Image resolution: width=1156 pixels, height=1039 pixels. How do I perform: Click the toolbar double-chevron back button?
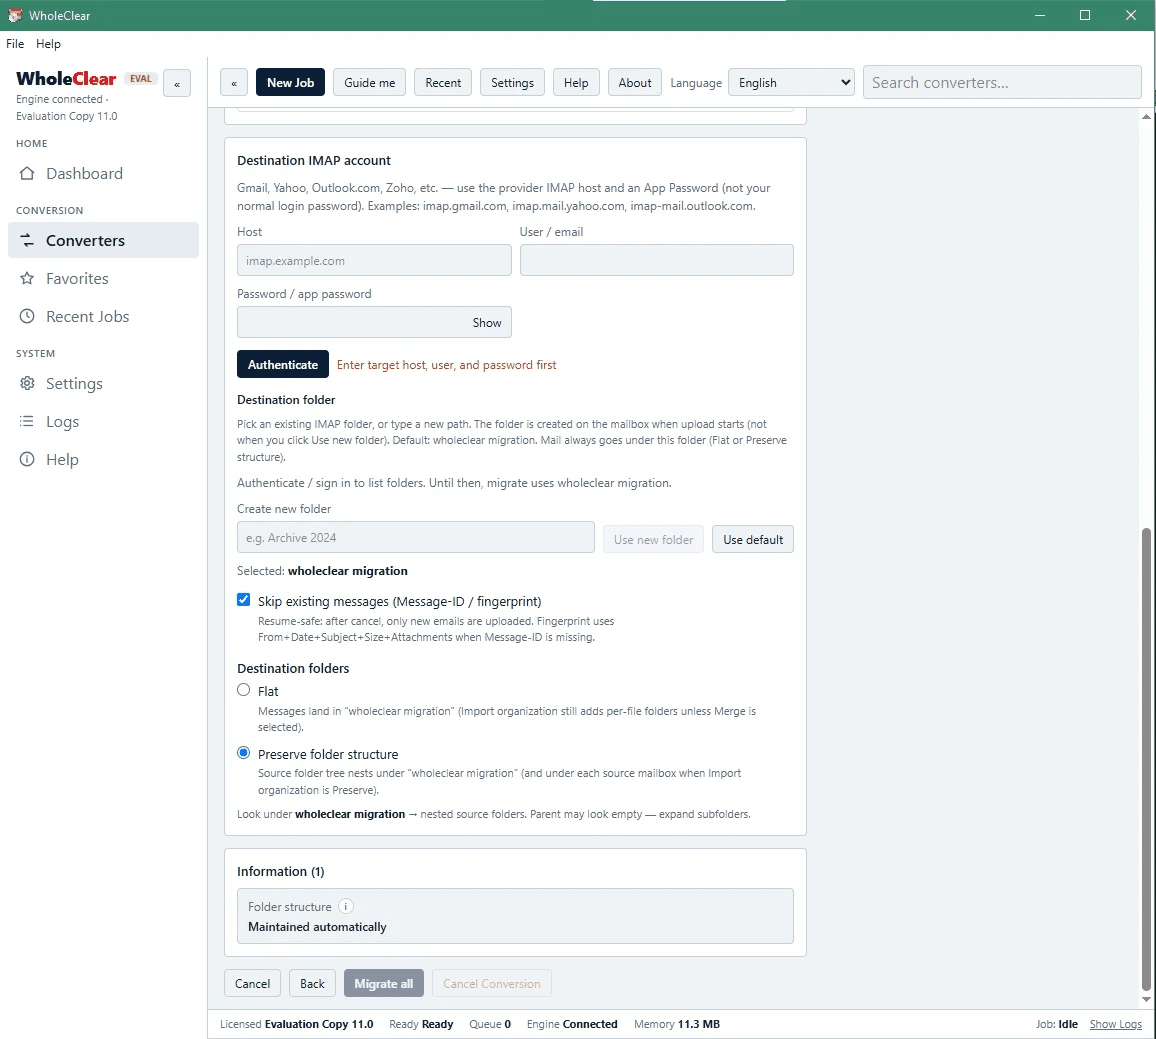click(234, 83)
